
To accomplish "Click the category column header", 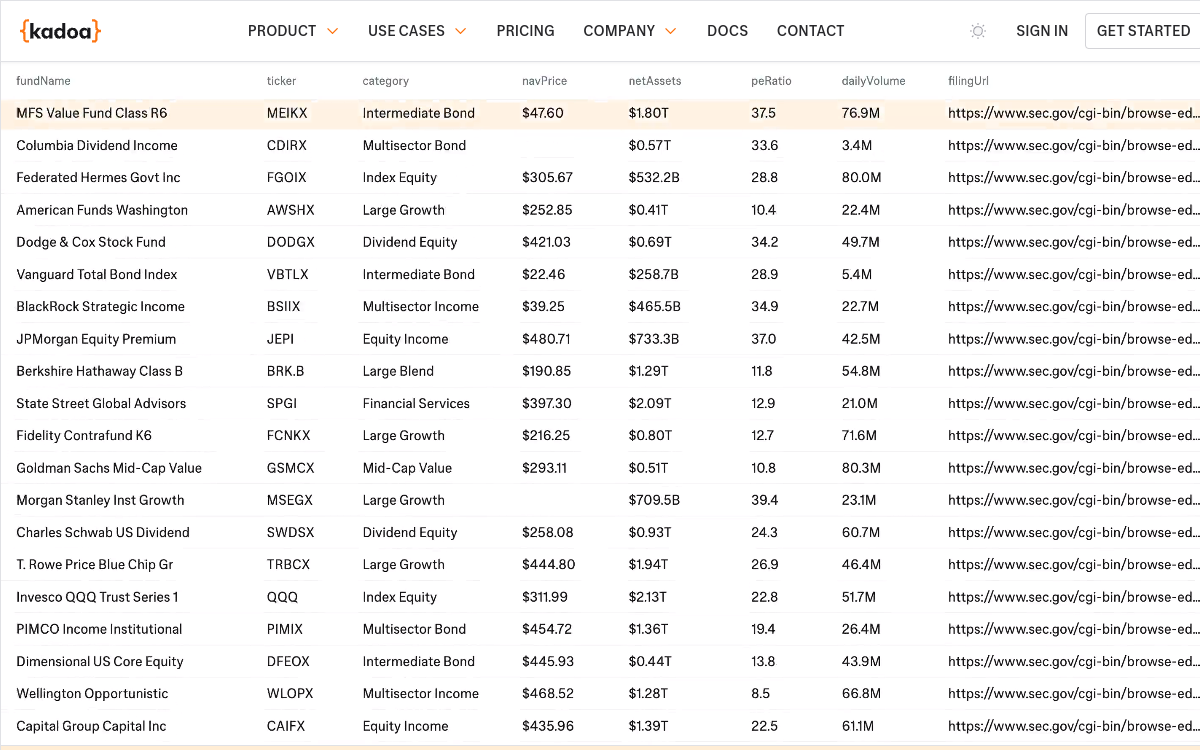I will pyautogui.click(x=385, y=81).
